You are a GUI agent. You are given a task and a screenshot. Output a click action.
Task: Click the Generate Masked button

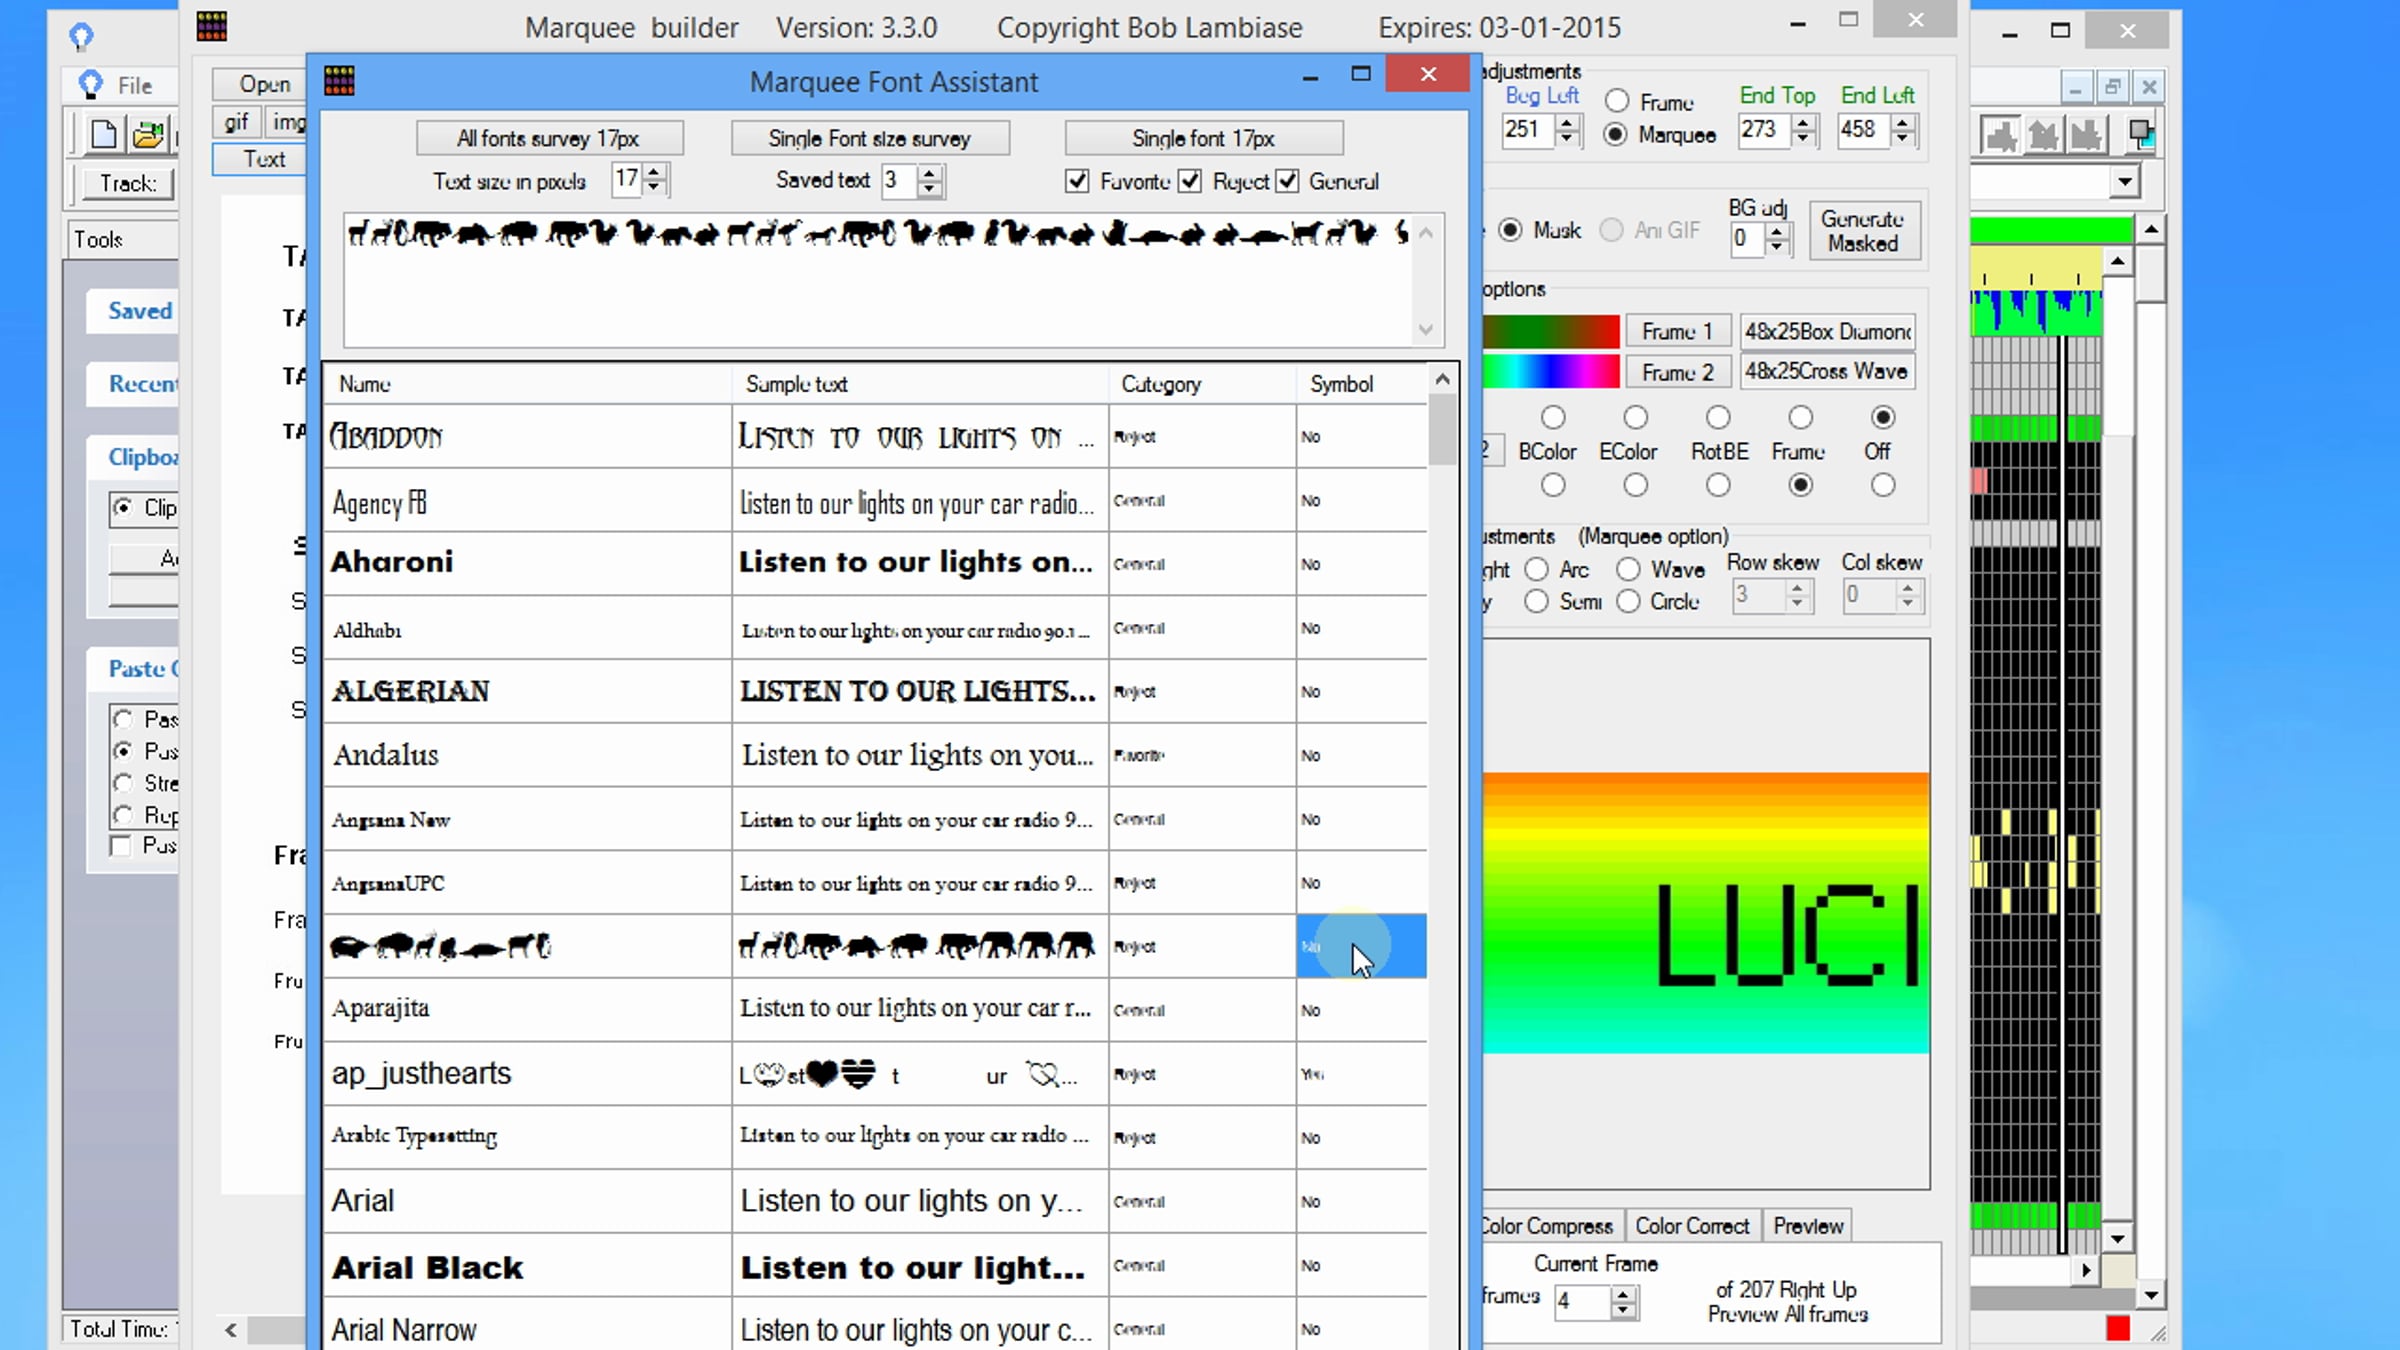tap(1862, 231)
